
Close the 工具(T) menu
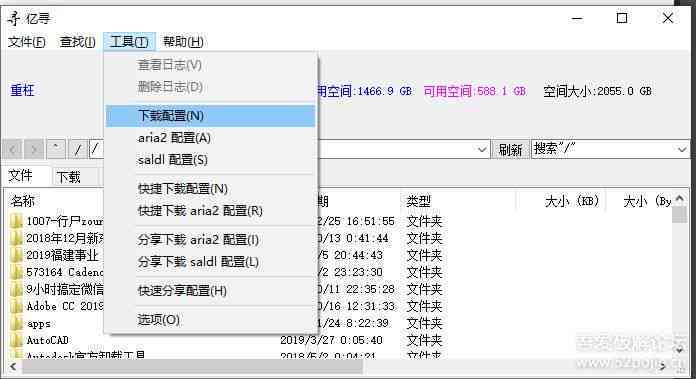[x=129, y=42]
